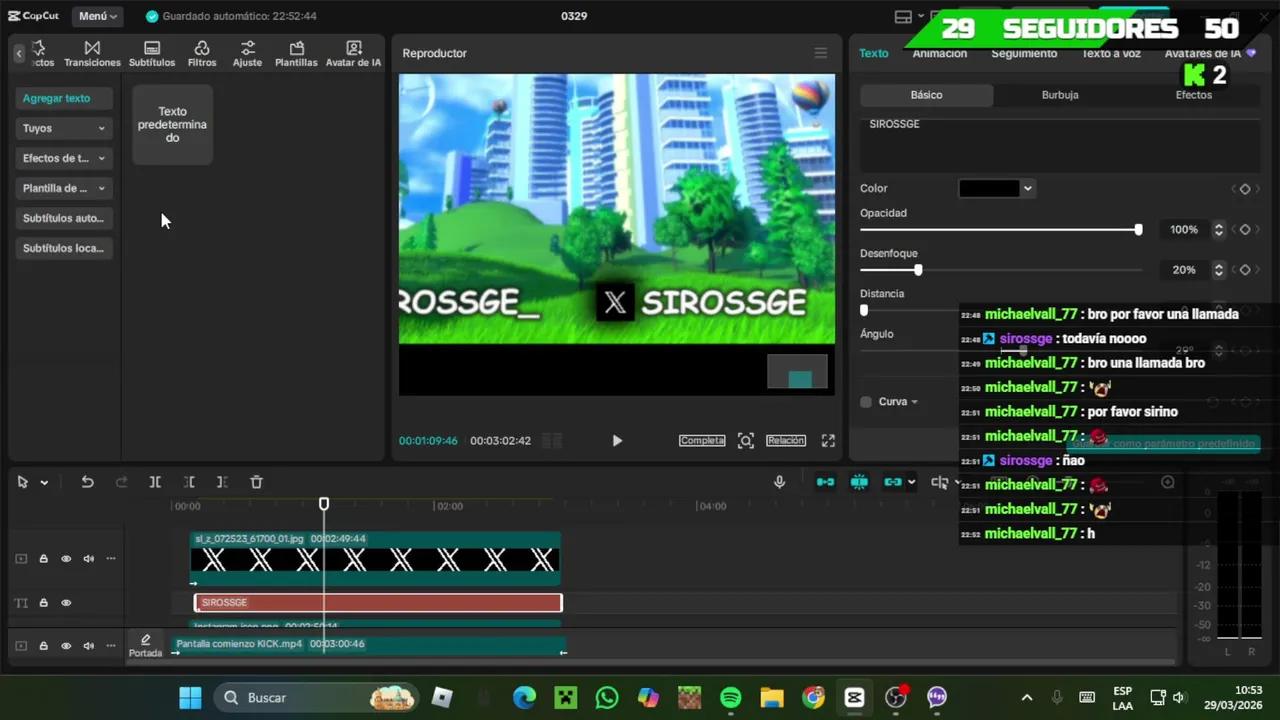Viewport: 1280px width, 720px height.
Task: Open the Reproductor panel hamburger menu
Action: point(820,53)
